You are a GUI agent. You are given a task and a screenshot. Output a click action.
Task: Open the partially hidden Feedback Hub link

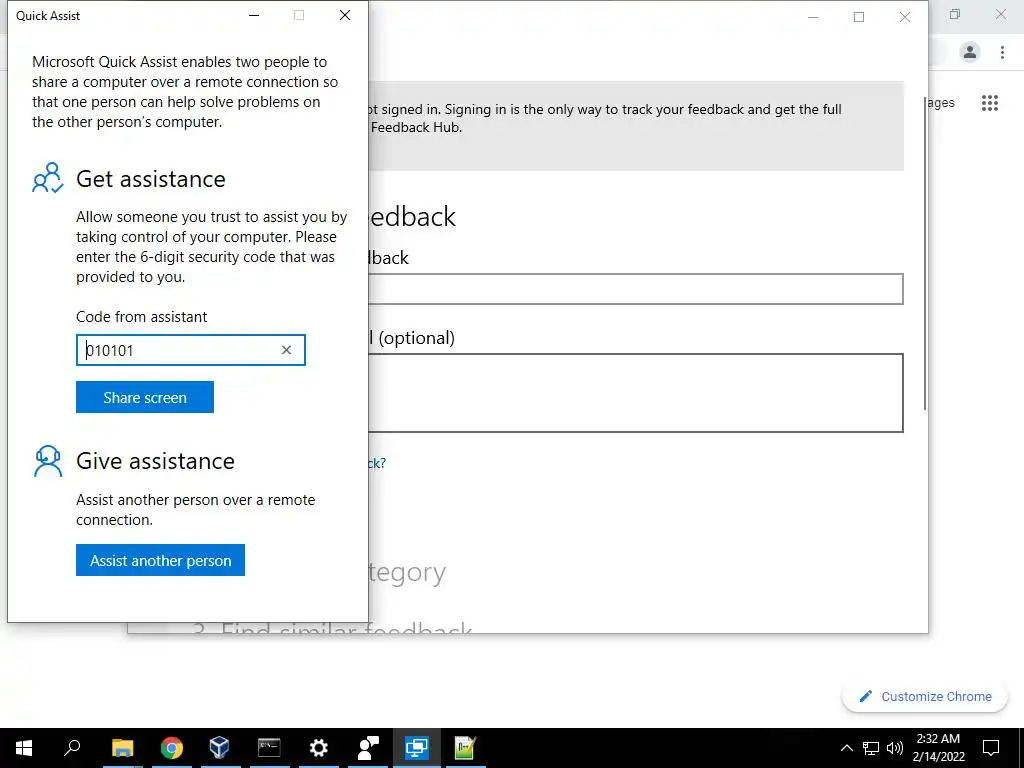coord(377,463)
